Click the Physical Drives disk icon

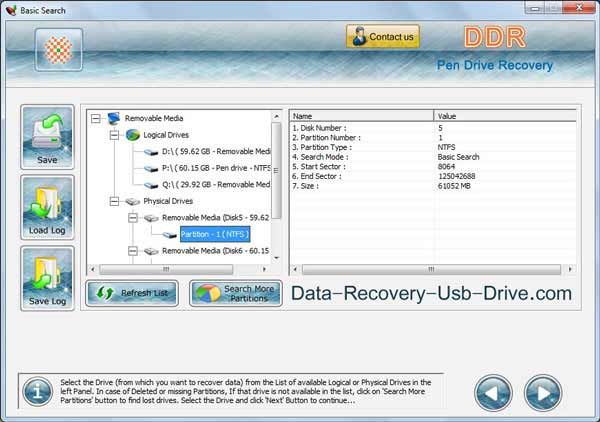point(133,201)
